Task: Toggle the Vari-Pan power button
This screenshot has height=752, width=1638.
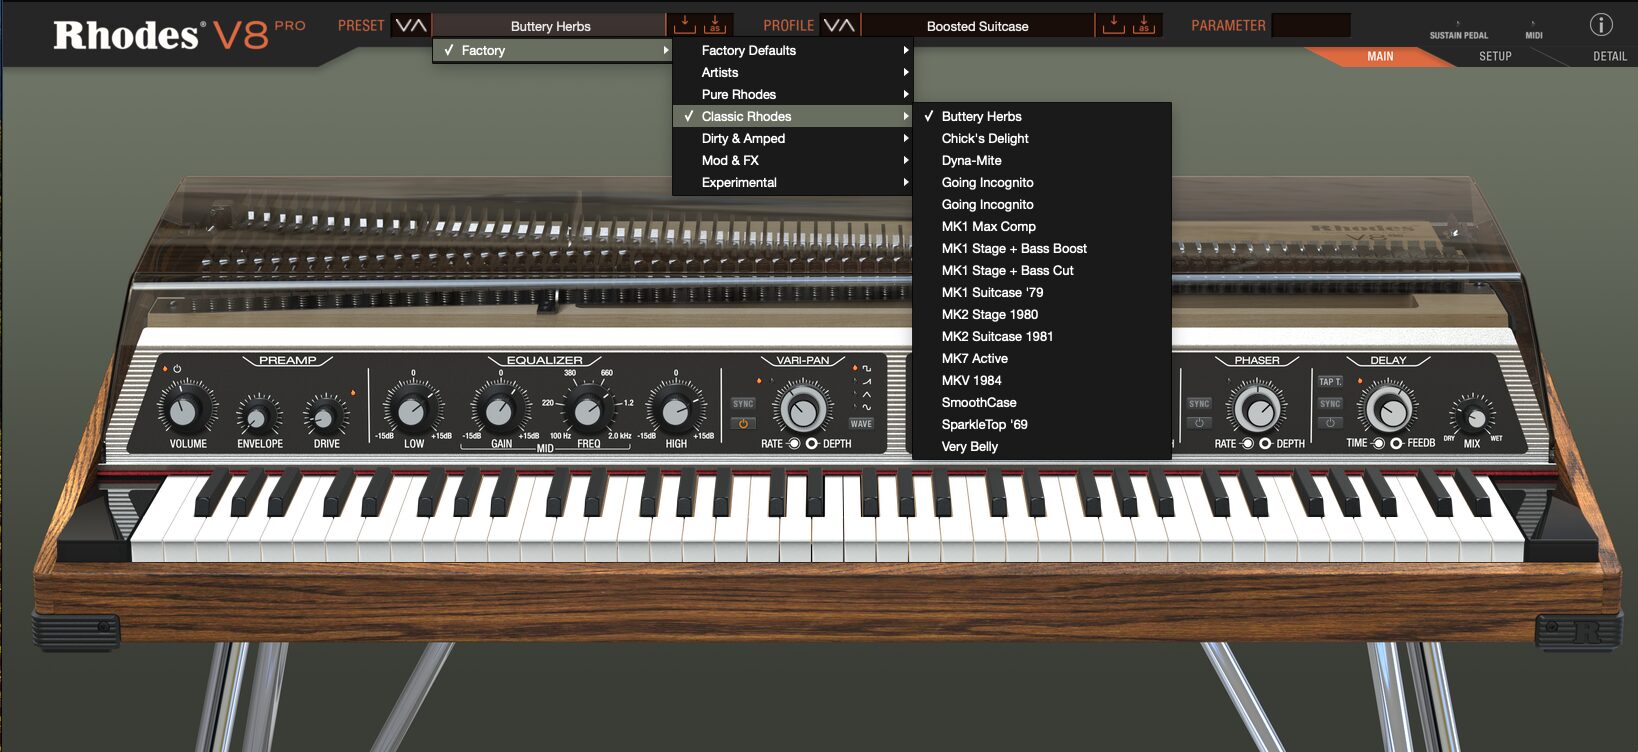Action: pos(743,424)
